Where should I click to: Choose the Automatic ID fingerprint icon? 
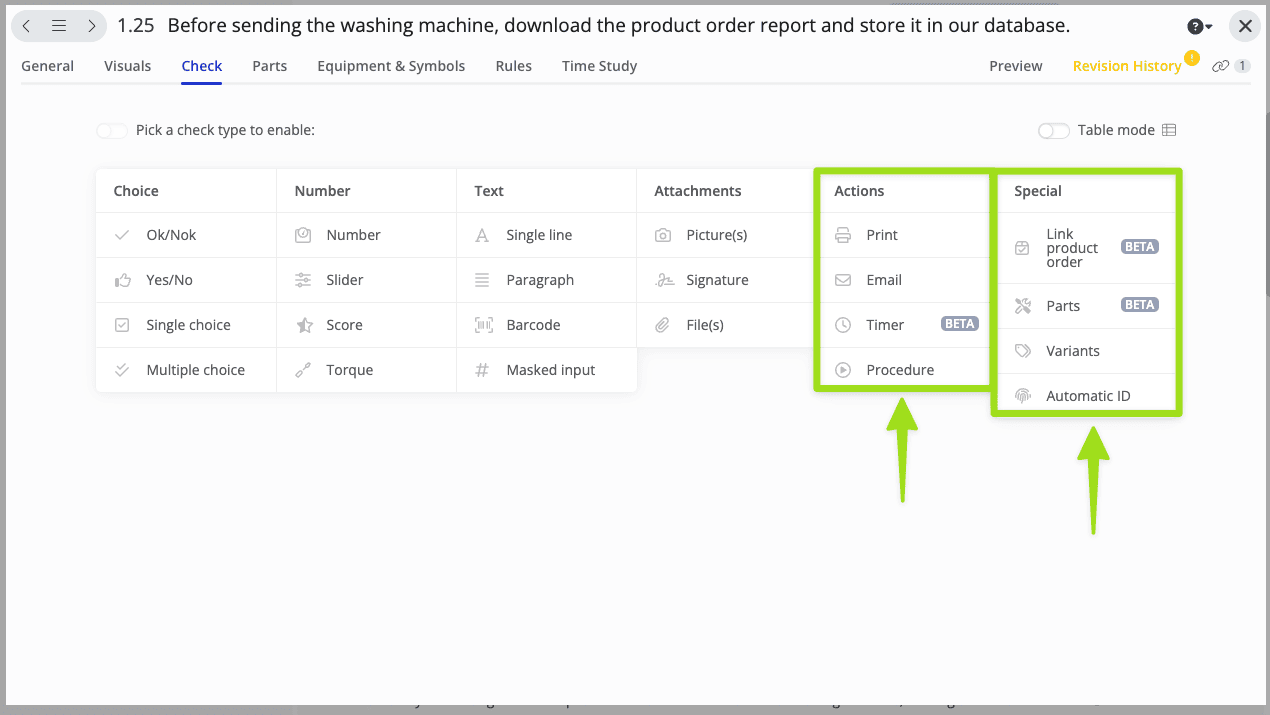1022,396
